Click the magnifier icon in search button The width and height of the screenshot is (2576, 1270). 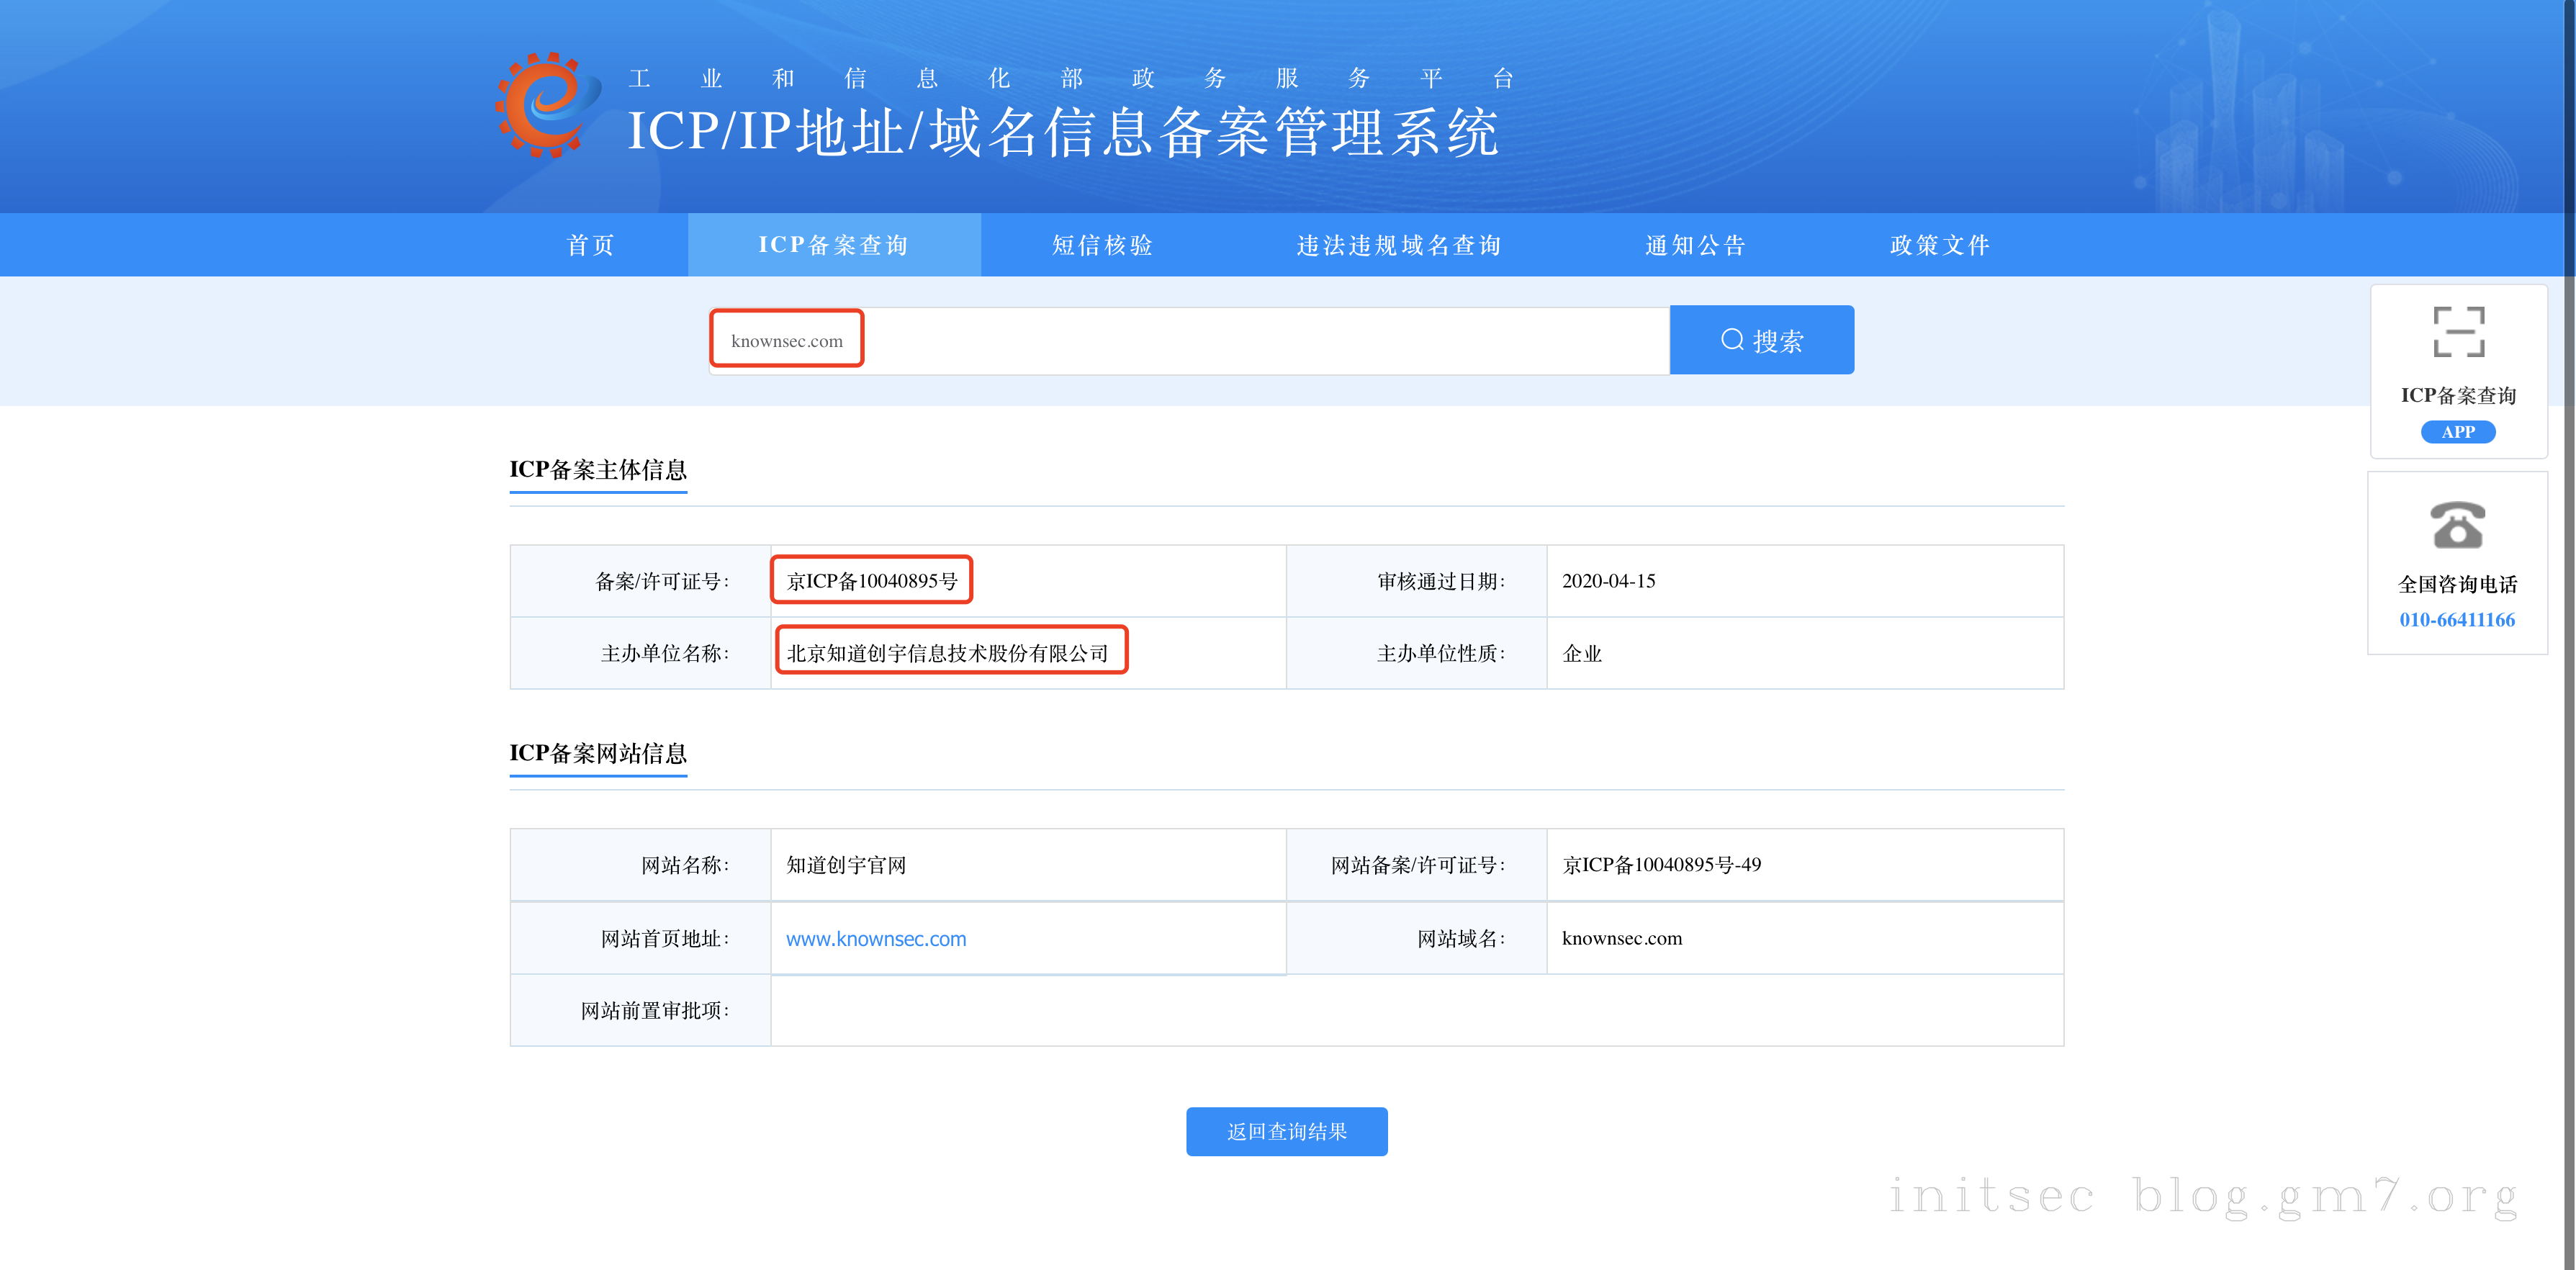(x=1731, y=340)
